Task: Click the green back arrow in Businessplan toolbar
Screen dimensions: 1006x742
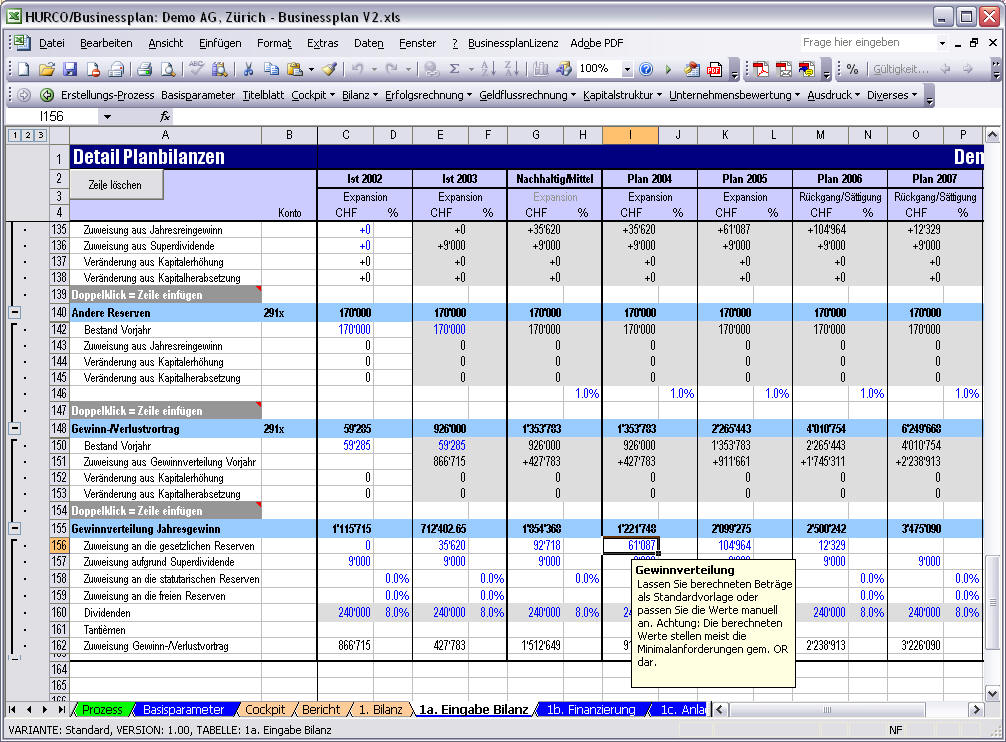Action: pos(47,95)
